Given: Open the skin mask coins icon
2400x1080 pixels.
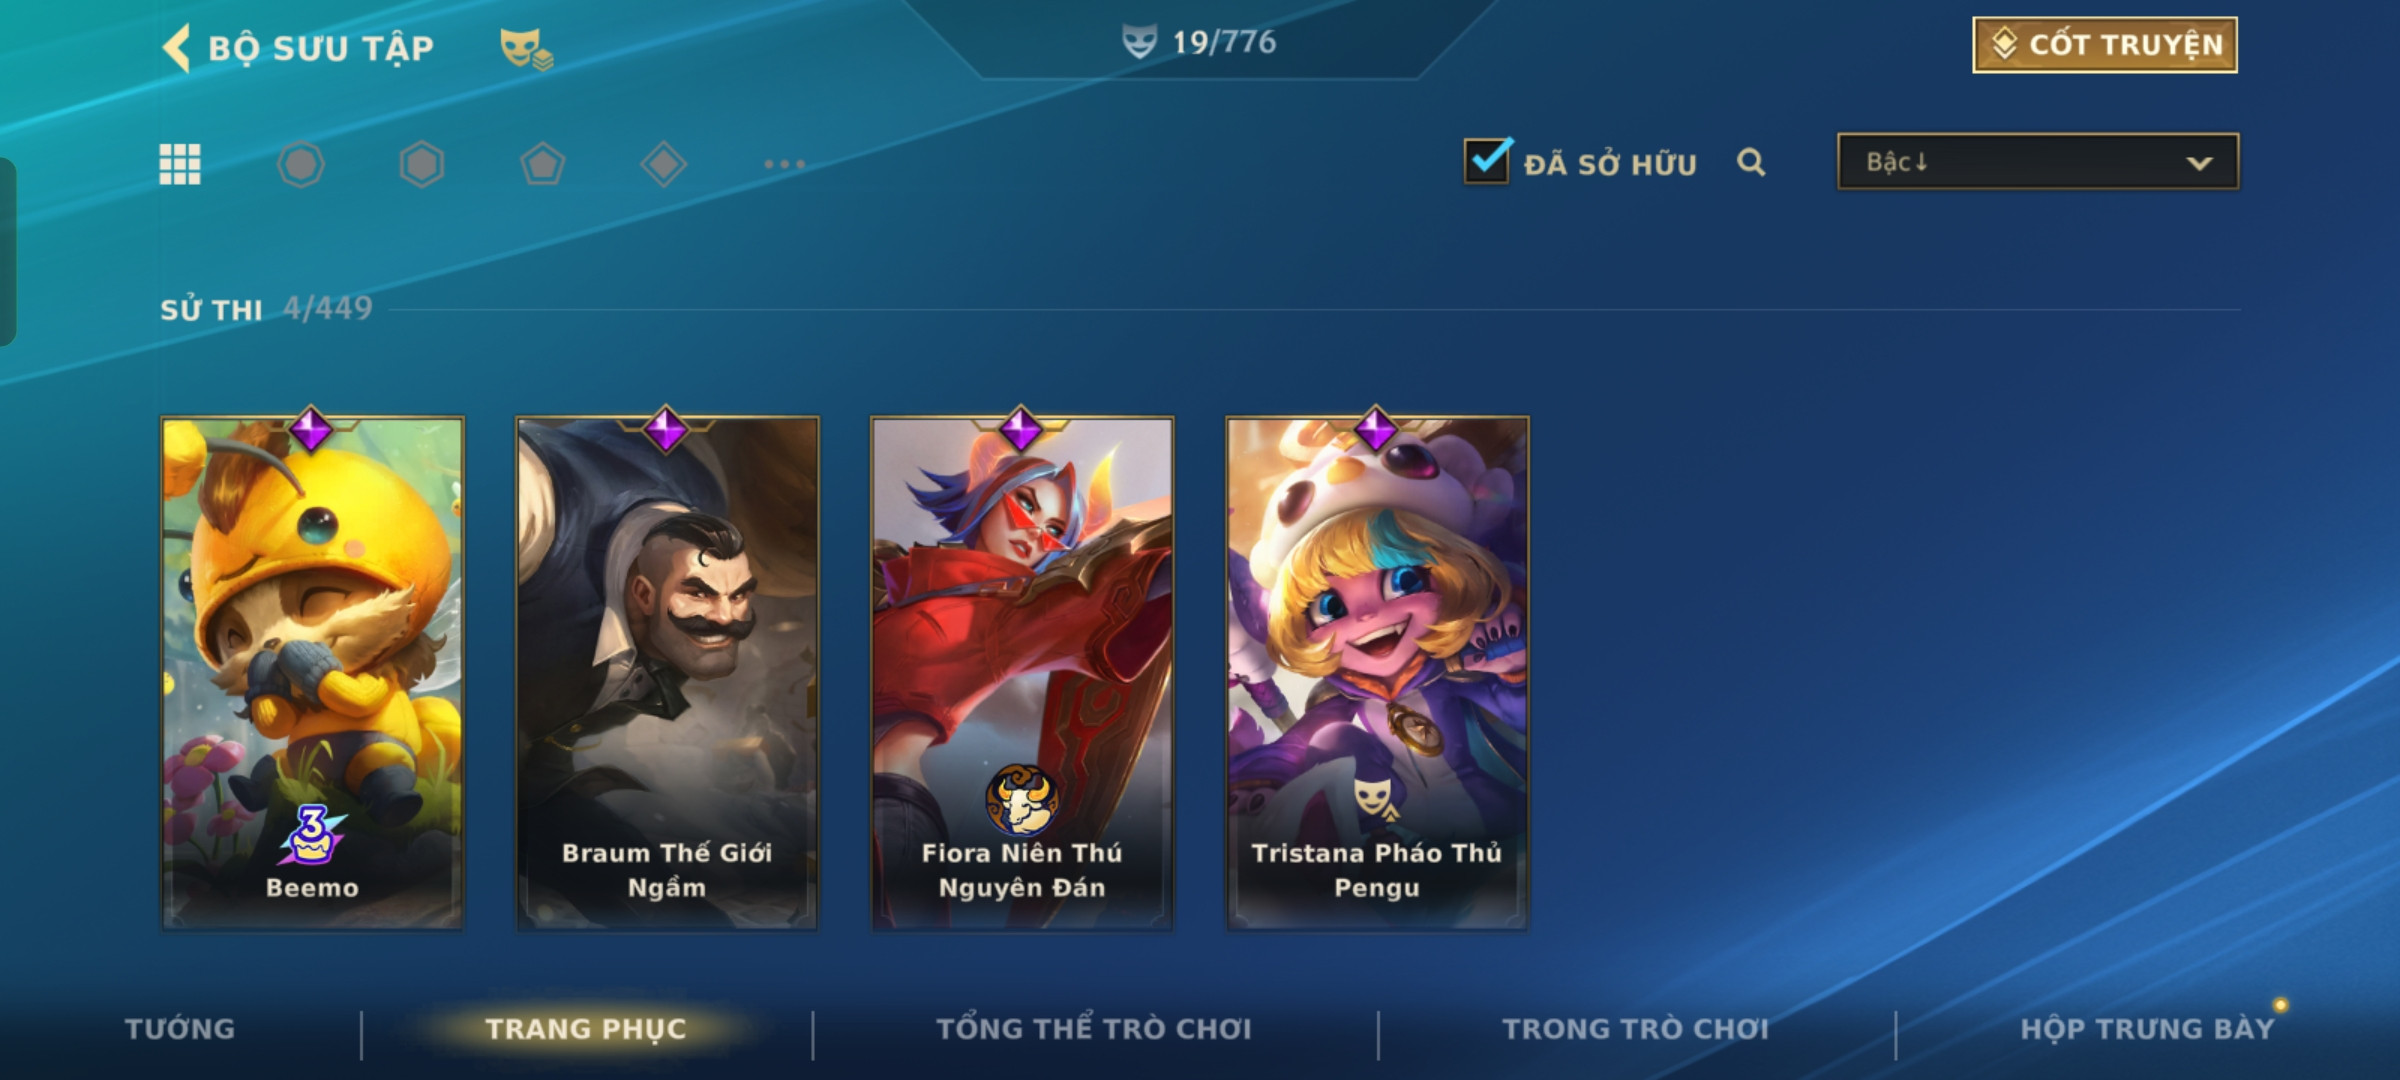Looking at the screenshot, I should point(526,48).
